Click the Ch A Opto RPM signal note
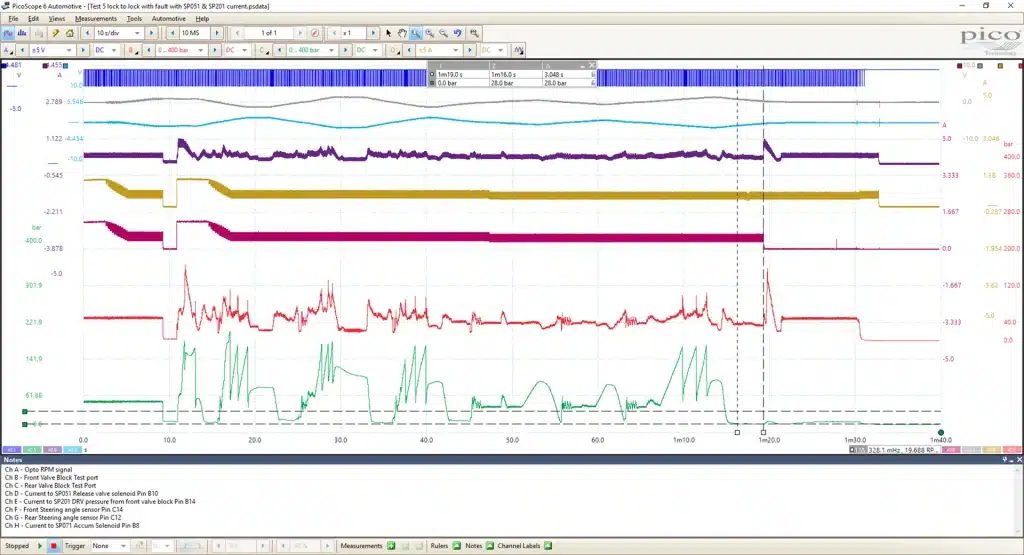The height and width of the screenshot is (555, 1024). [39, 469]
